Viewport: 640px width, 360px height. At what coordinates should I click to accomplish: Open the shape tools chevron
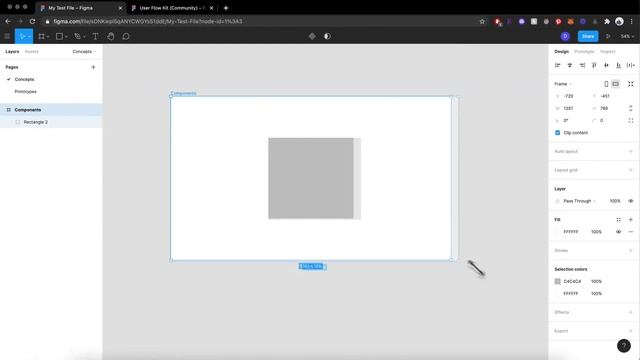point(66,37)
